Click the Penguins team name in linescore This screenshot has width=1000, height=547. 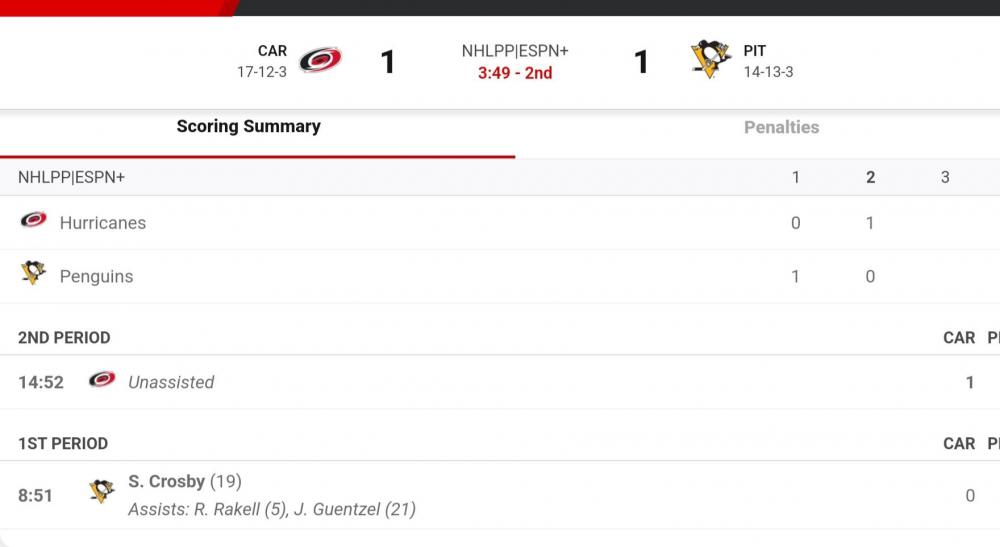pos(96,276)
